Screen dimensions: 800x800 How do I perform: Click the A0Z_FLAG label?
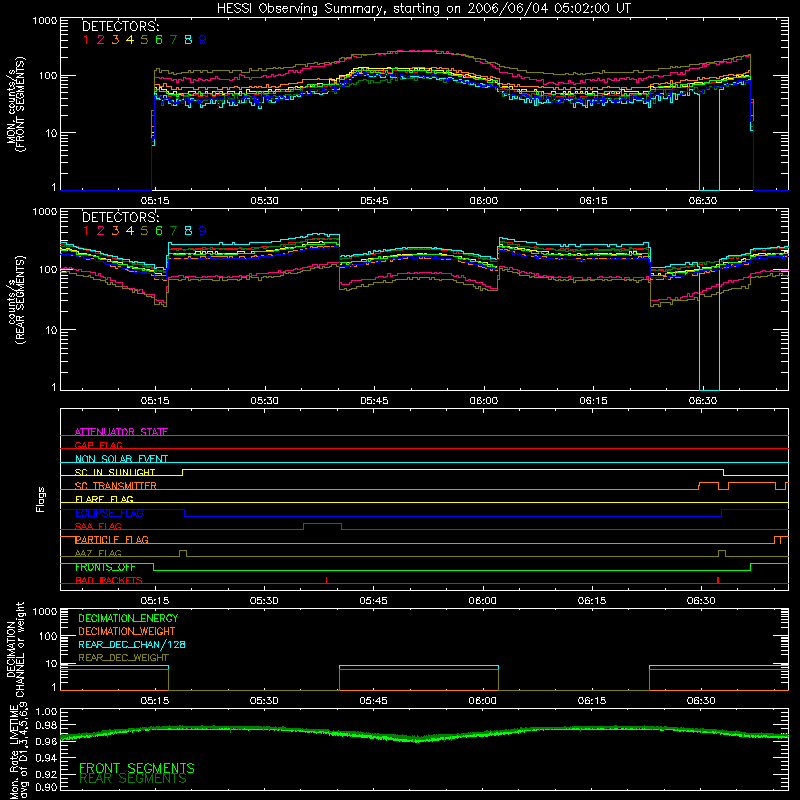[x=98, y=553]
